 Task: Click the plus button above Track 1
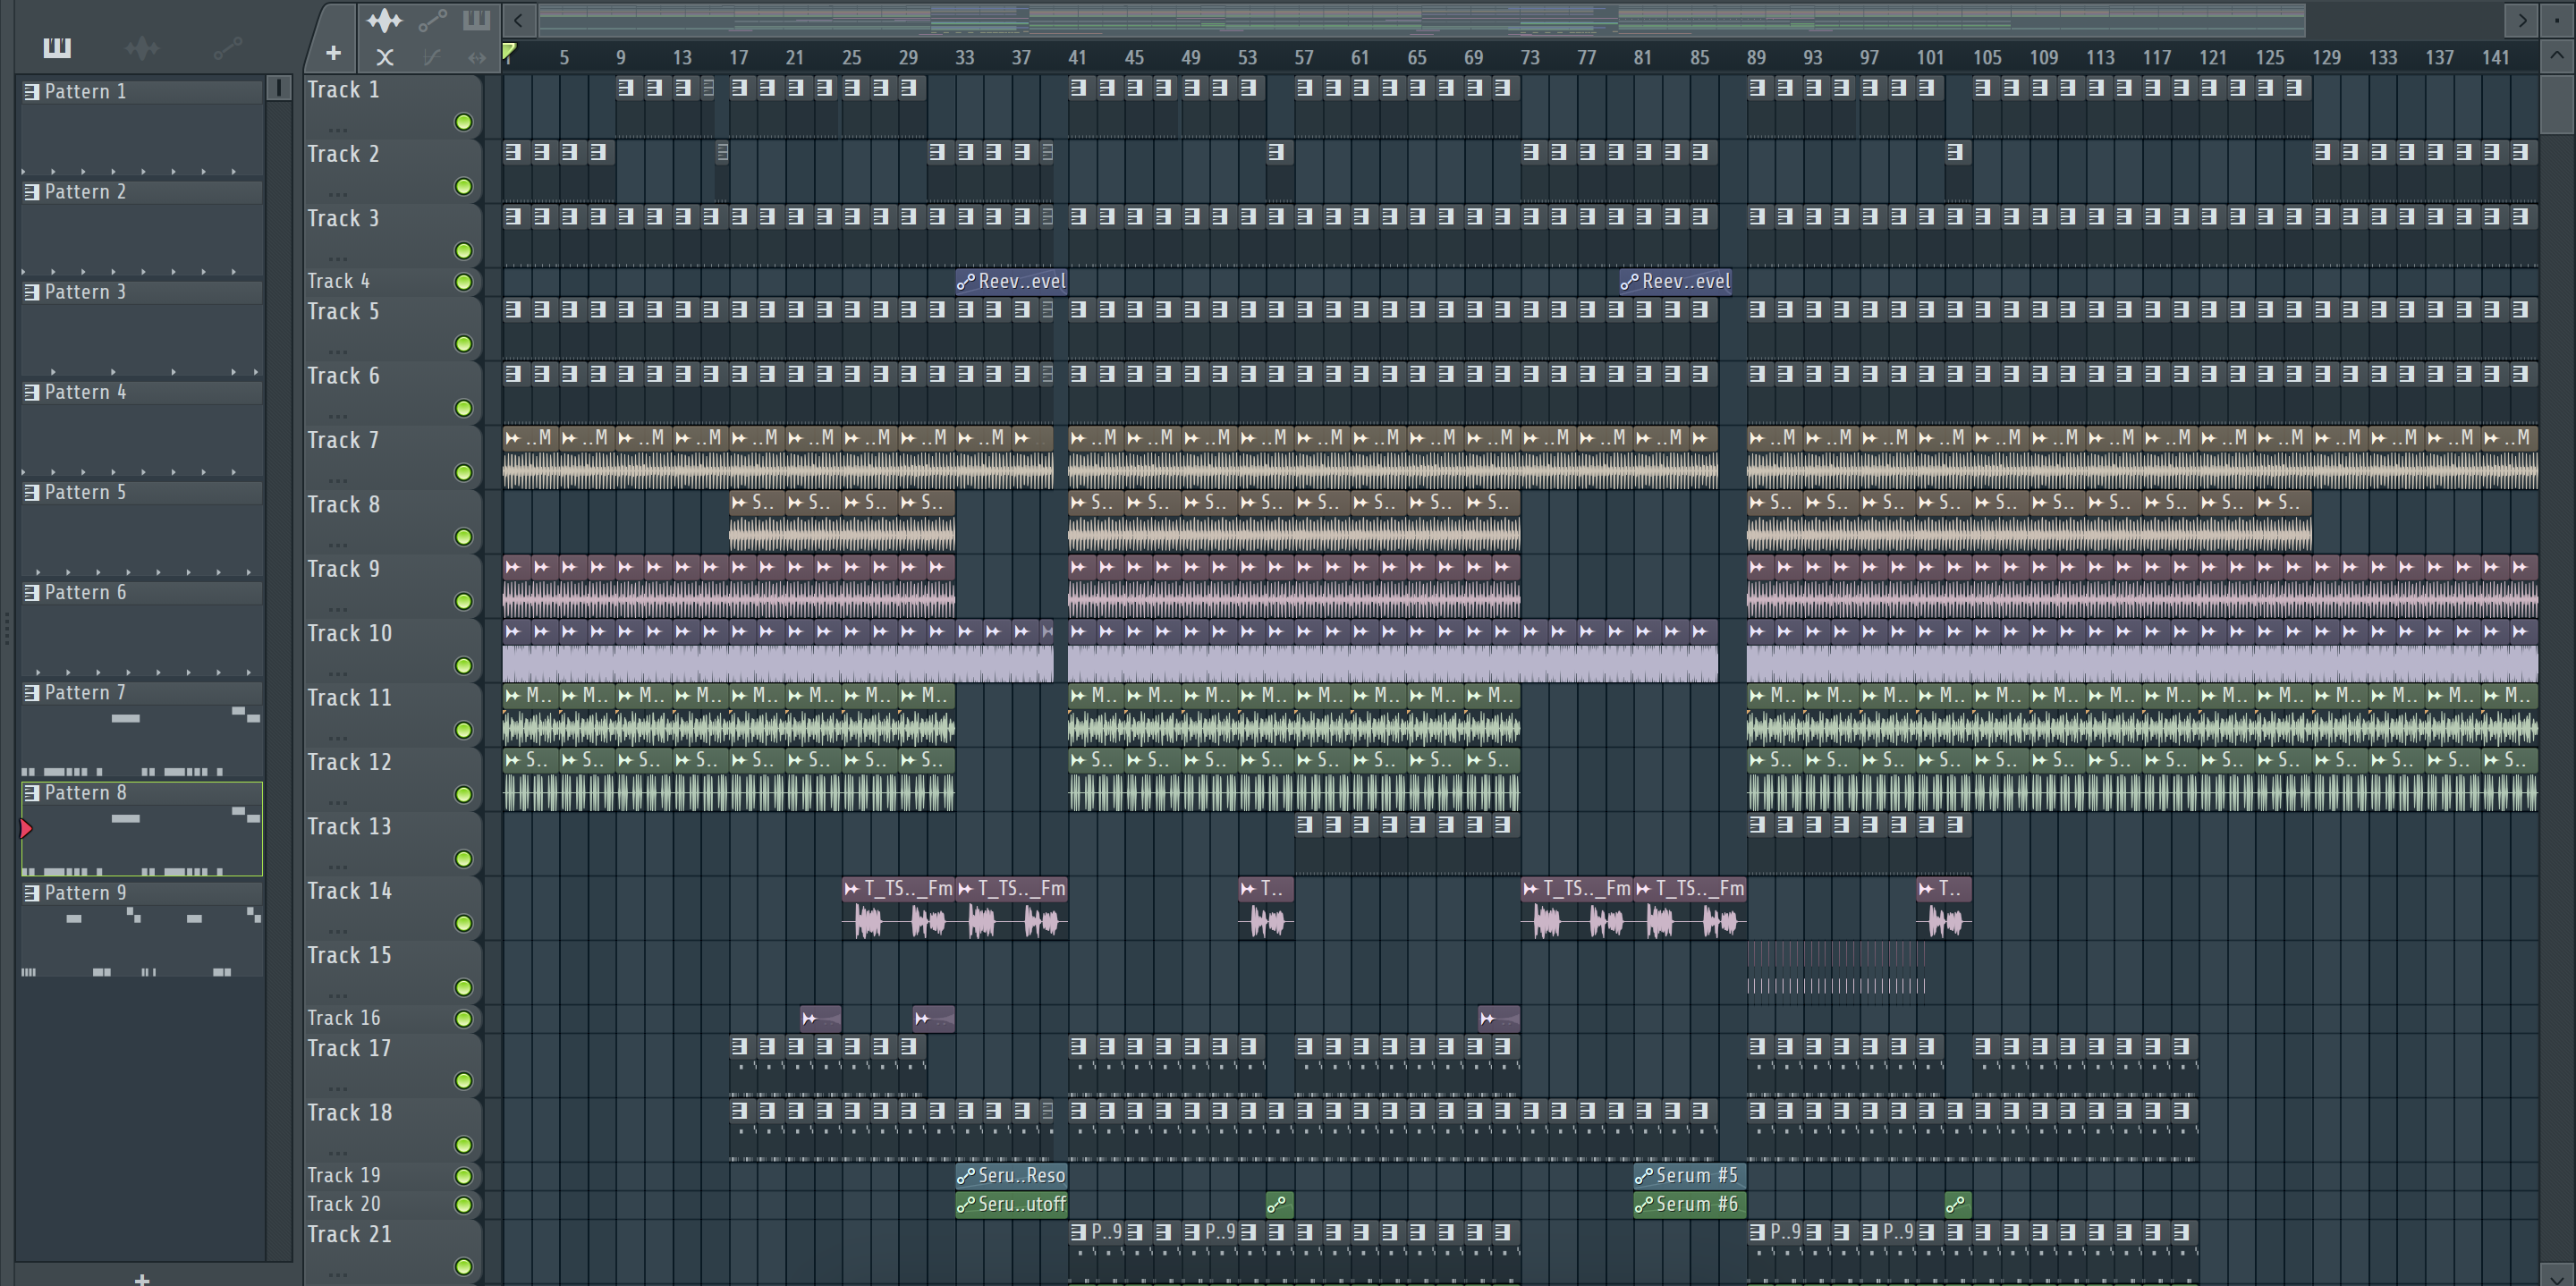point(333,53)
